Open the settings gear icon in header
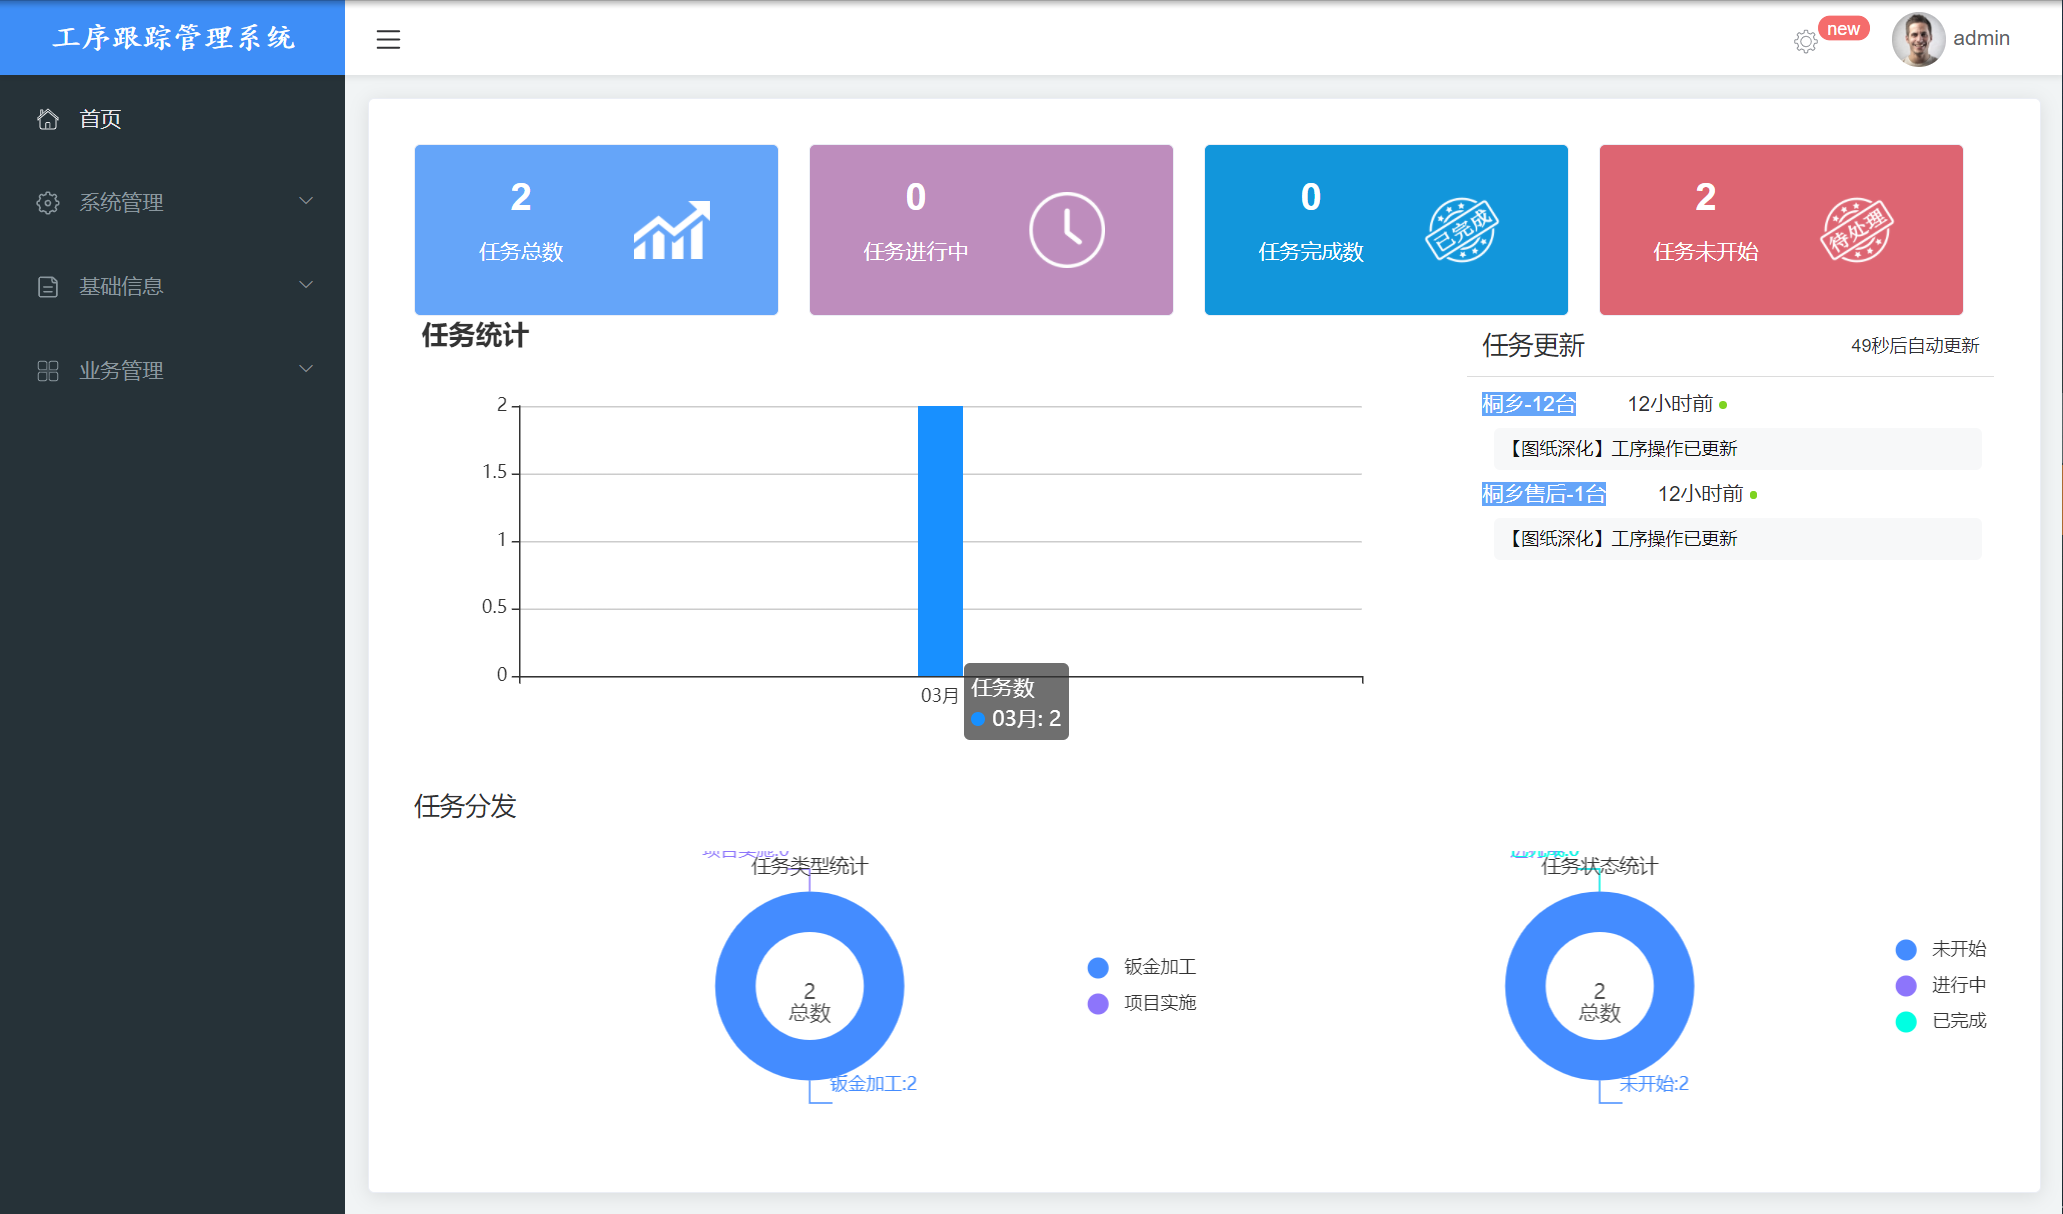 pos(1805,41)
